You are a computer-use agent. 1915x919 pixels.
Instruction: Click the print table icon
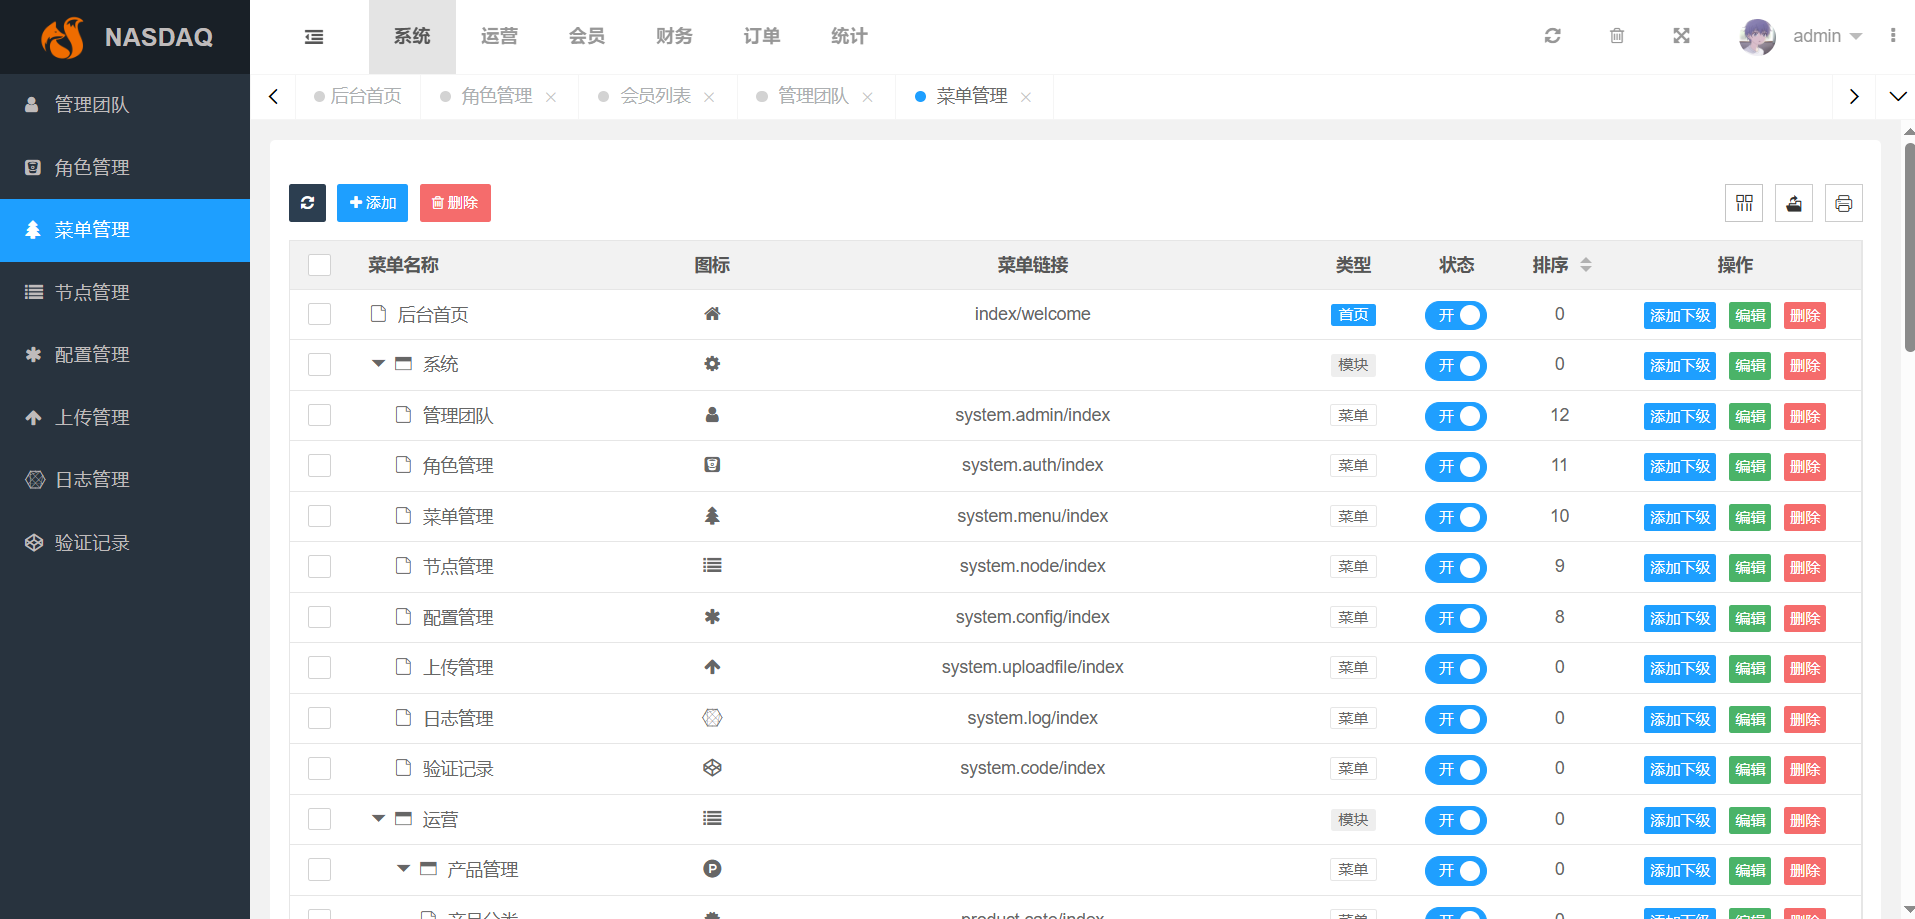click(1843, 203)
